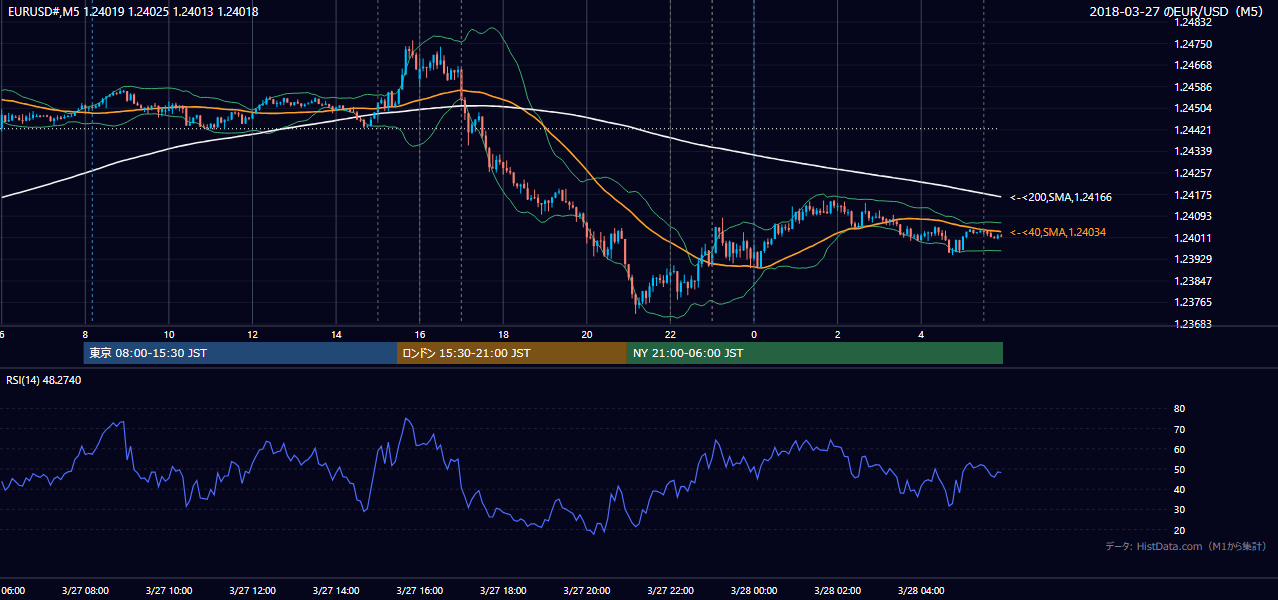Click hour tick 22 under the price chart

670,335
